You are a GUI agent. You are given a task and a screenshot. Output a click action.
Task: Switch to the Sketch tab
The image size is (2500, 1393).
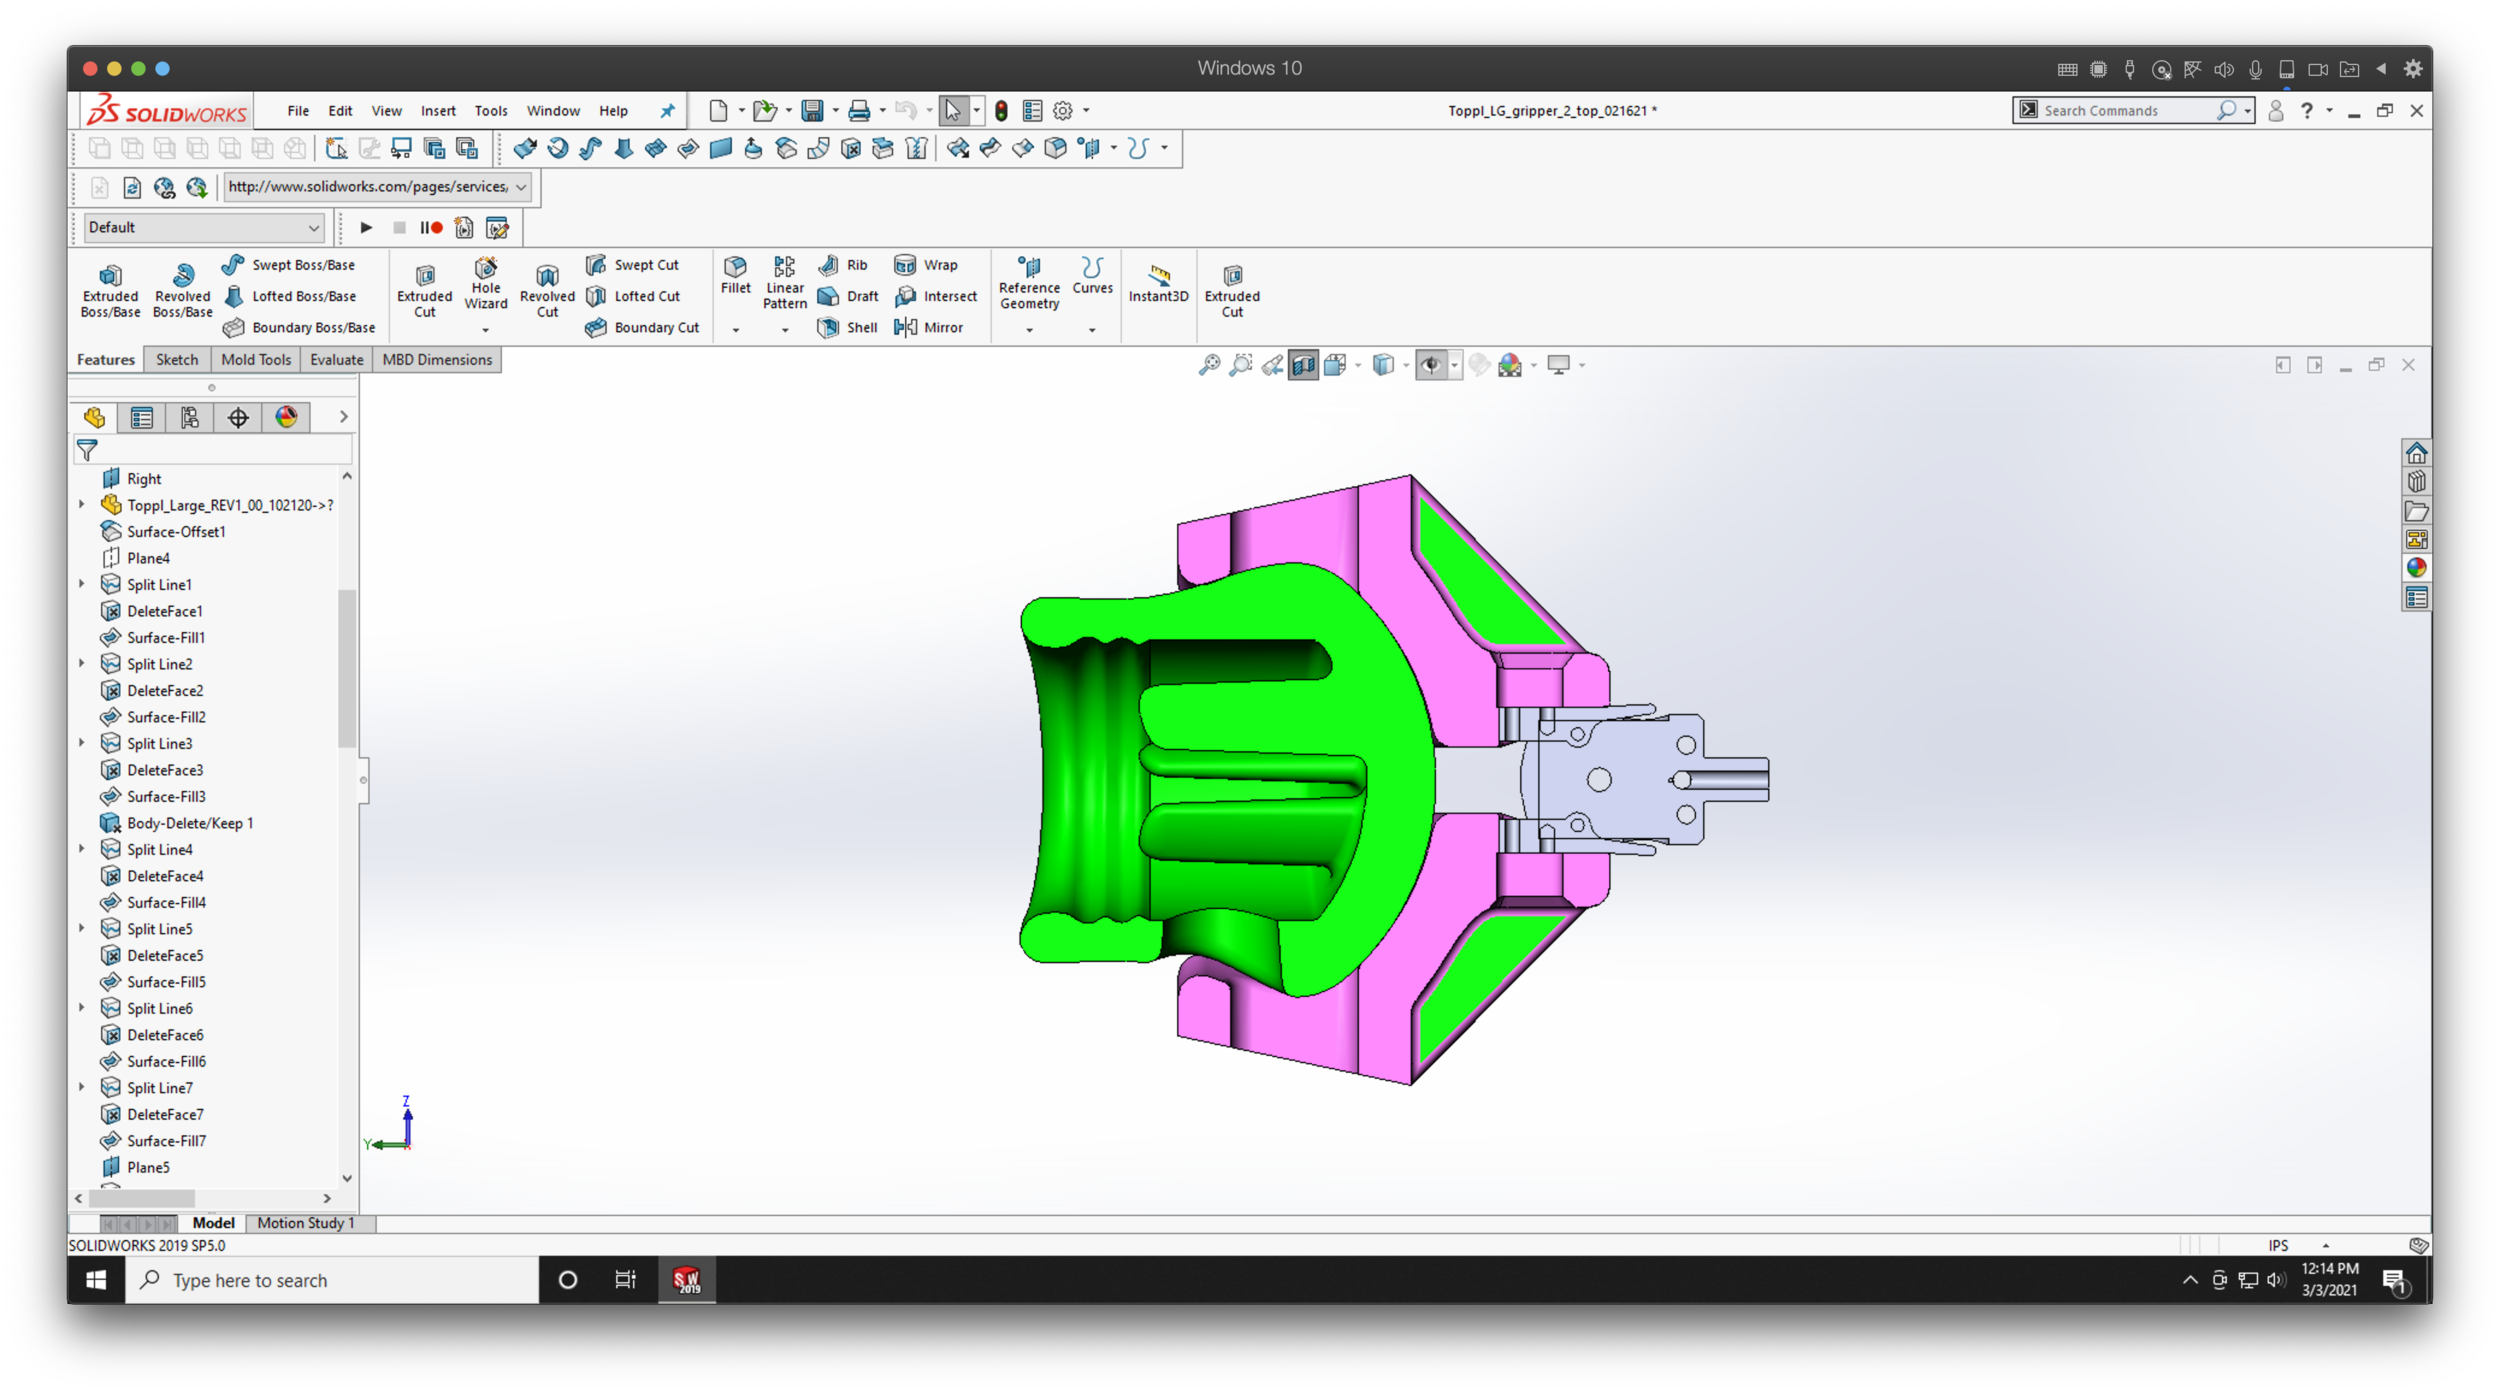177,360
